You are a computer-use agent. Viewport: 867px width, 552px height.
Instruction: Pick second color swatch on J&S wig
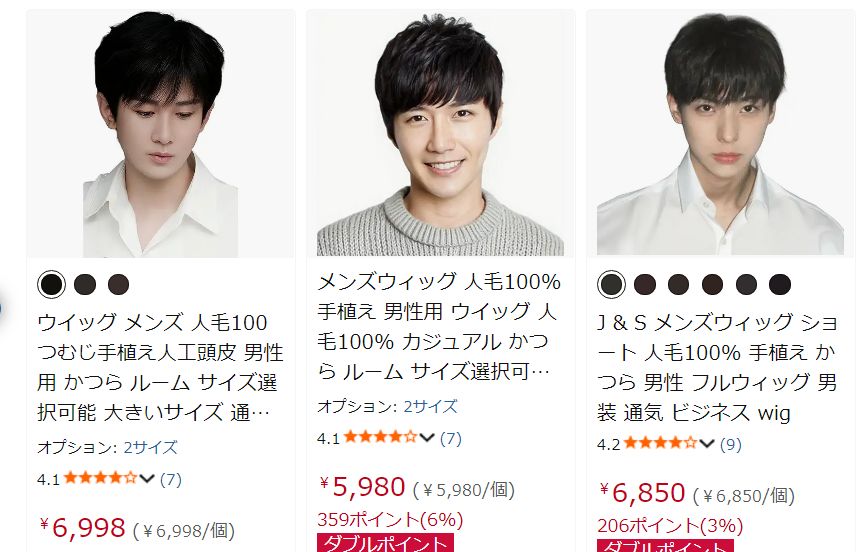(645, 284)
